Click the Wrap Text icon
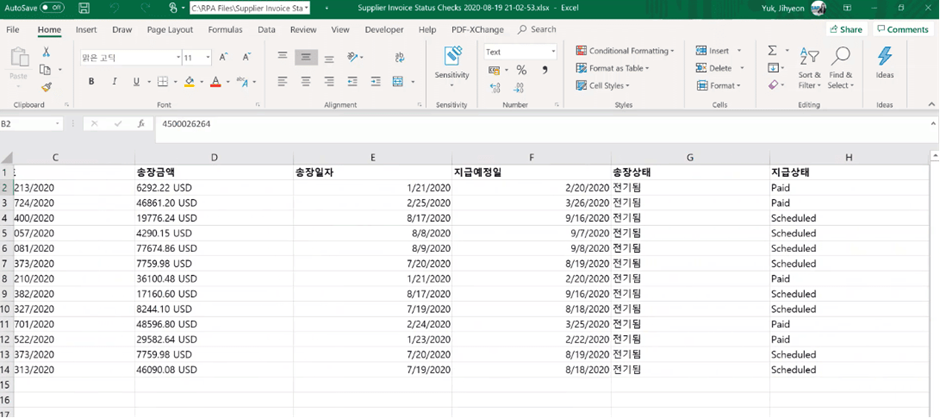 coord(399,58)
